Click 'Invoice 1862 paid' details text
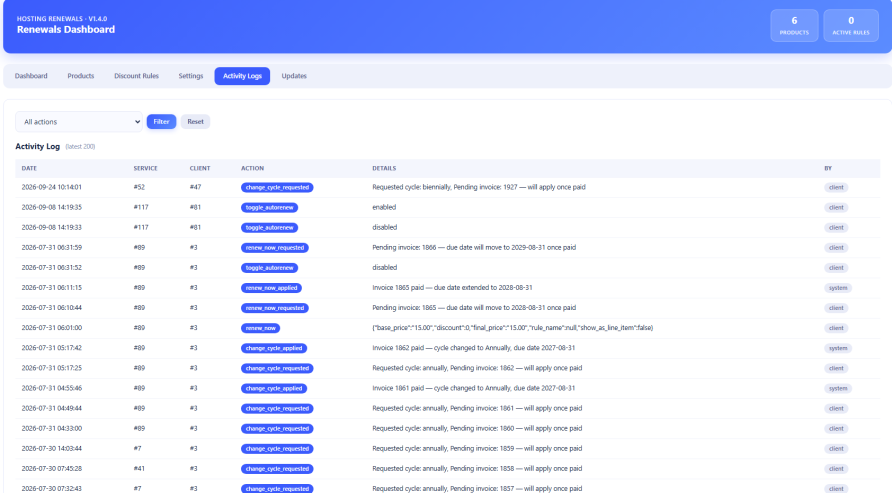The width and height of the screenshot is (892, 493). tap(474, 348)
